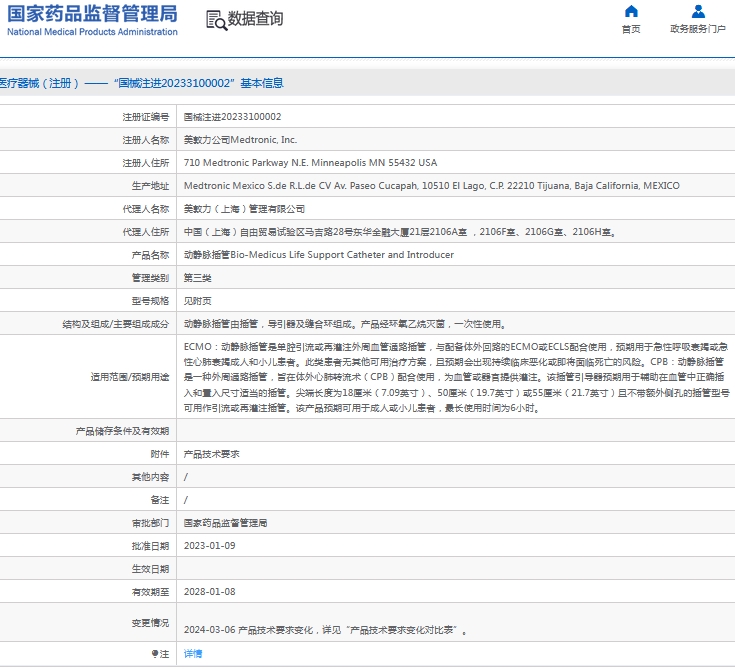Open the 详情 link in the 注 row
Image resolution: width=735 pixels, height=669 pixels.
[x=193, y=654]
